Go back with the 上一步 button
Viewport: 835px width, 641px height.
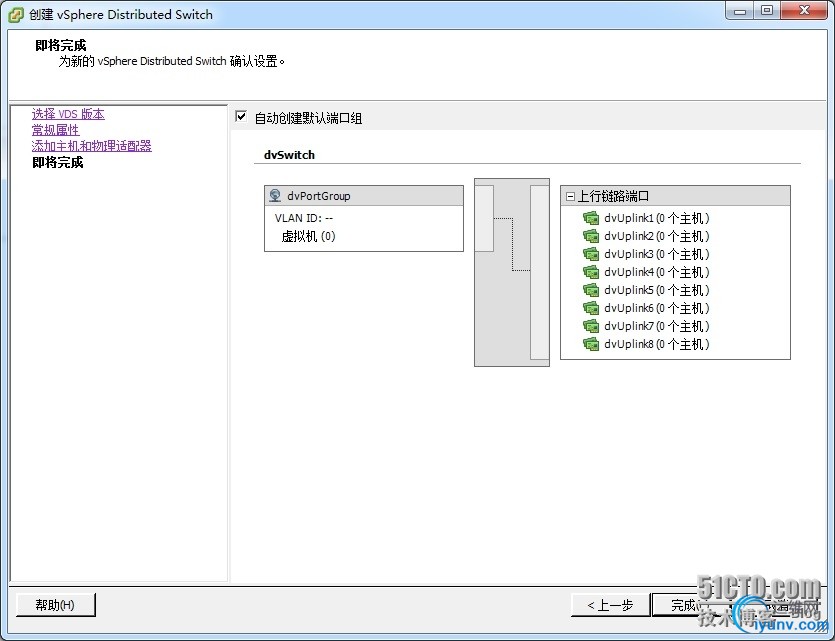610,605
